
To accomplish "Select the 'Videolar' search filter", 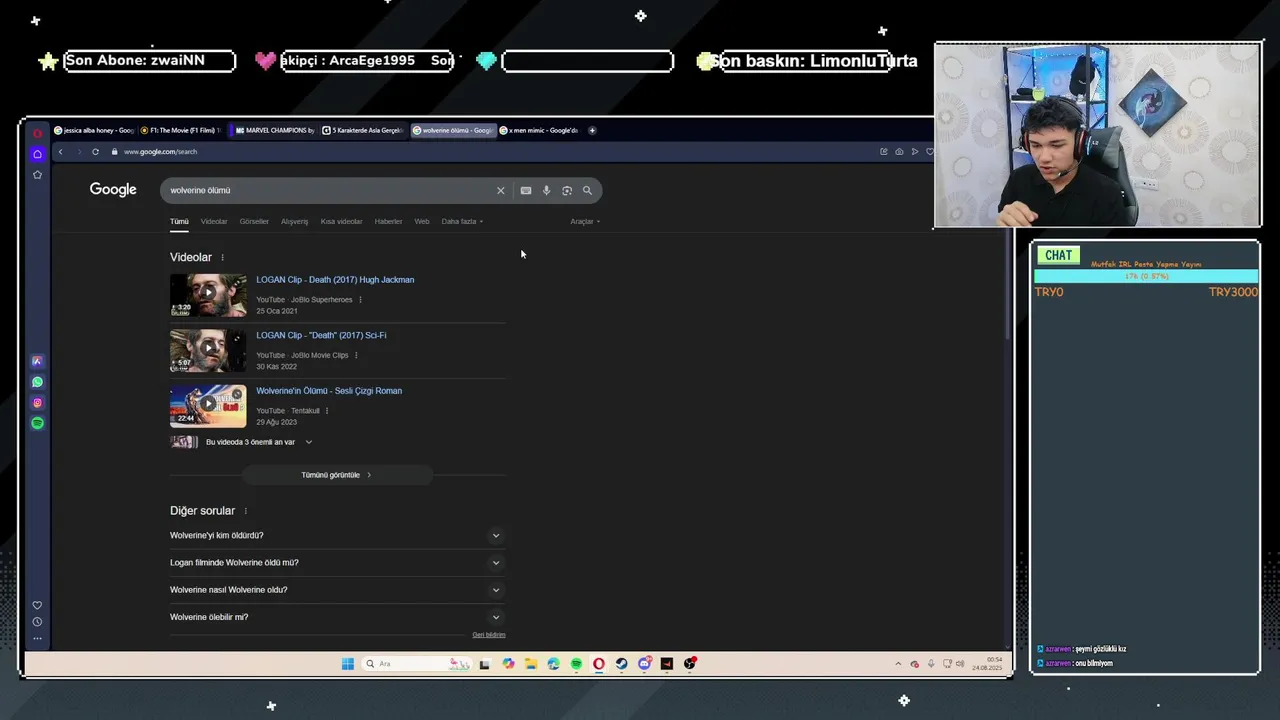I will click(x=214, y=221).
